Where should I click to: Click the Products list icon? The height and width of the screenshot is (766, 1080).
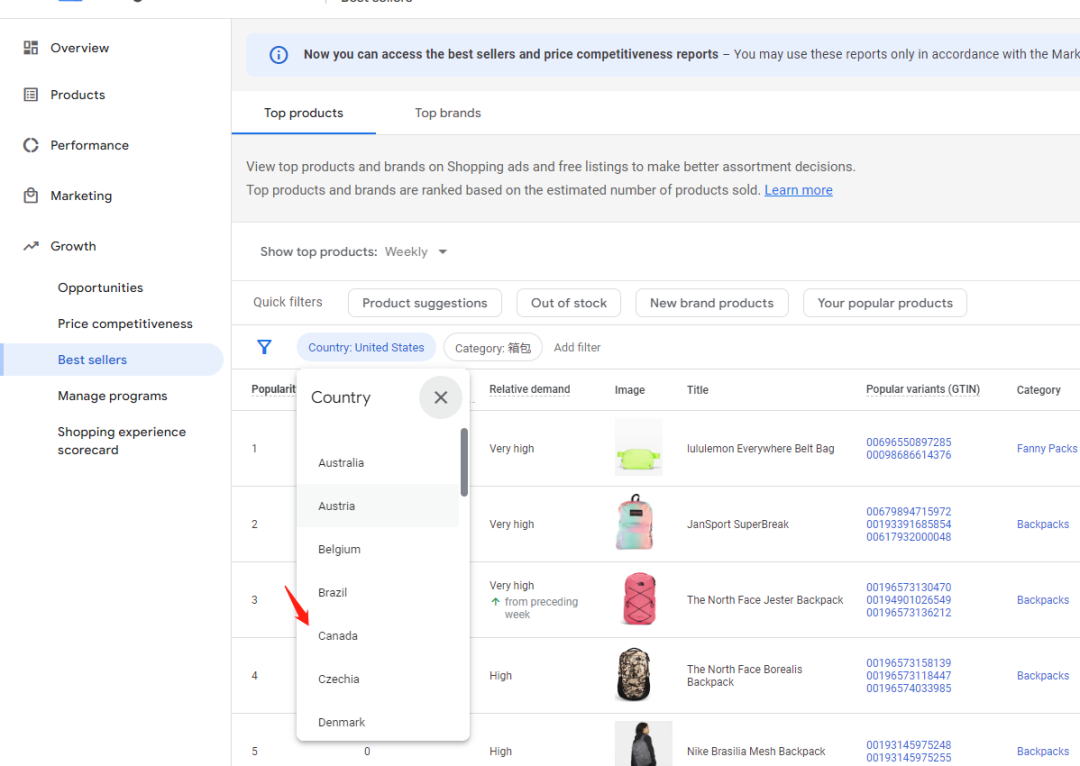point(31,95)
